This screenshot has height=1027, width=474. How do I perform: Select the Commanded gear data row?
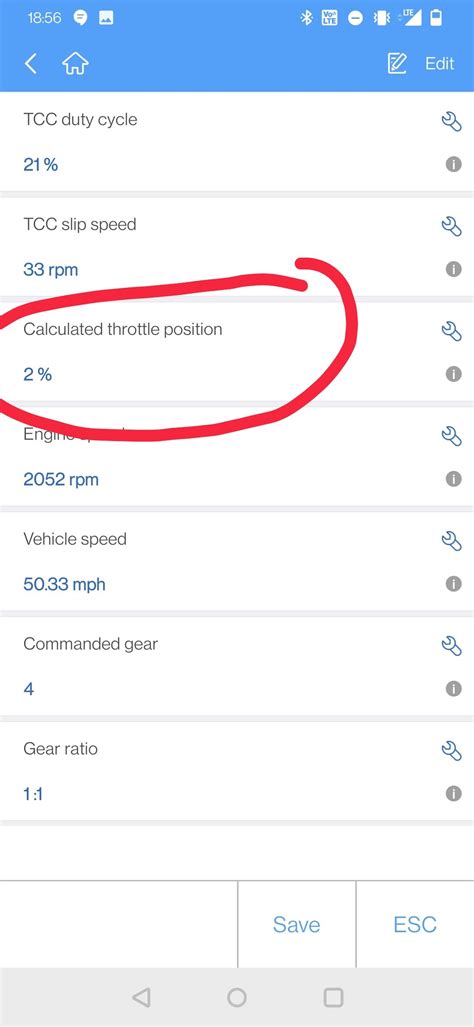237,666
